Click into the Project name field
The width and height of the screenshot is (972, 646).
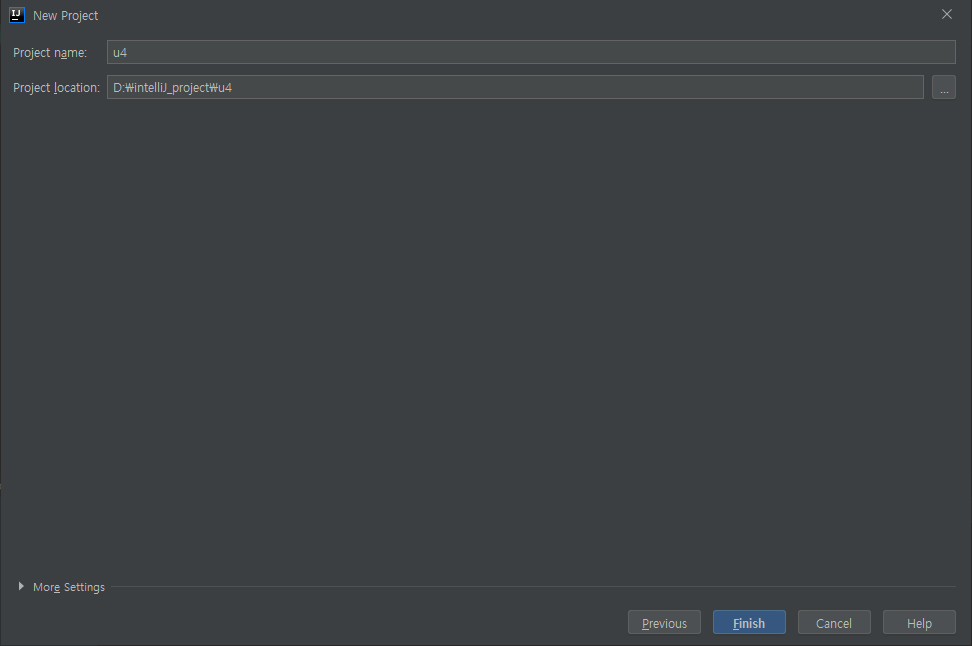(531, 52)
